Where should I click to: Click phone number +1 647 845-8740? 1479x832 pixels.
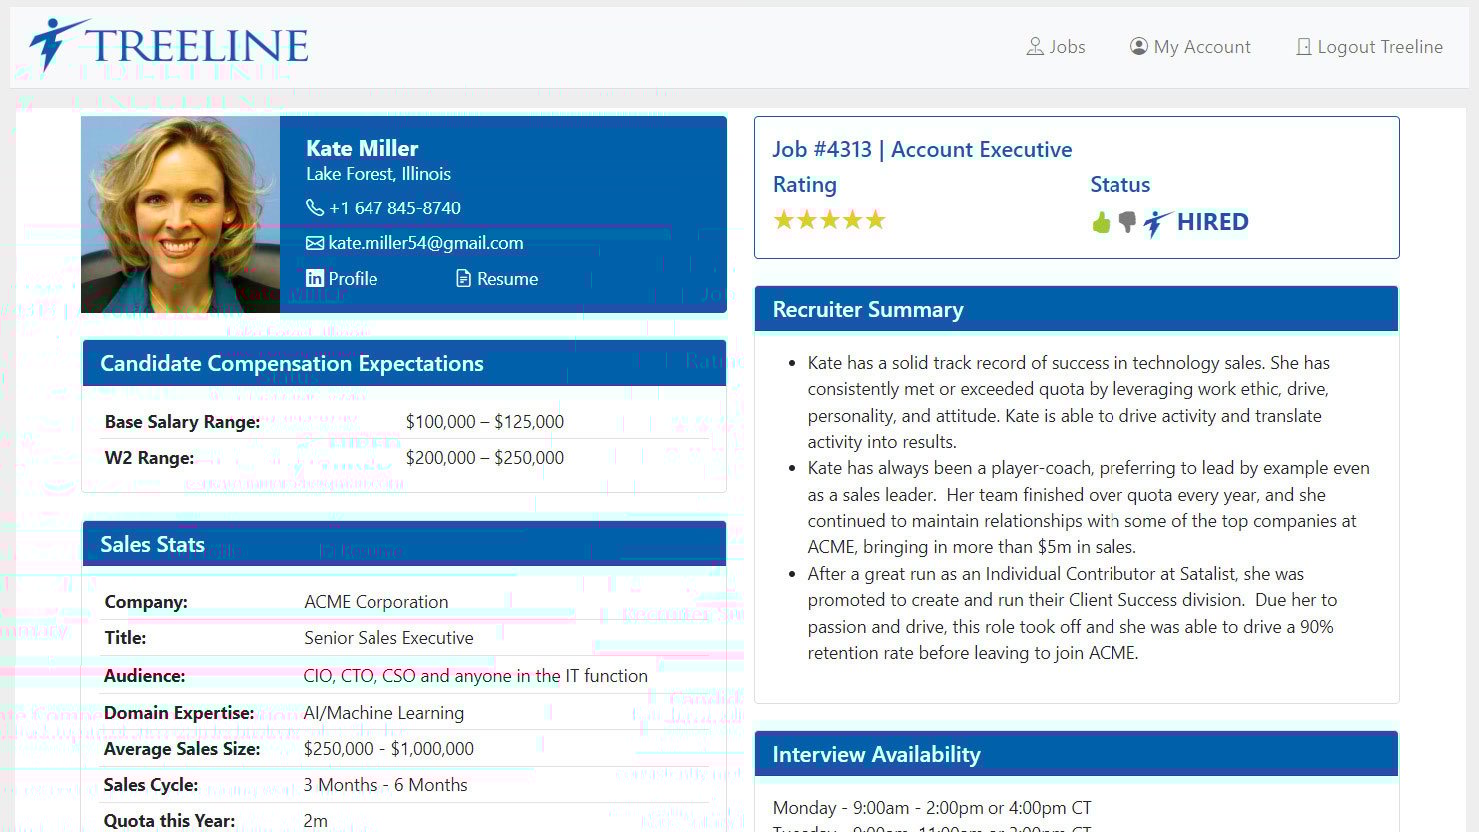click(x=395, y=208)
